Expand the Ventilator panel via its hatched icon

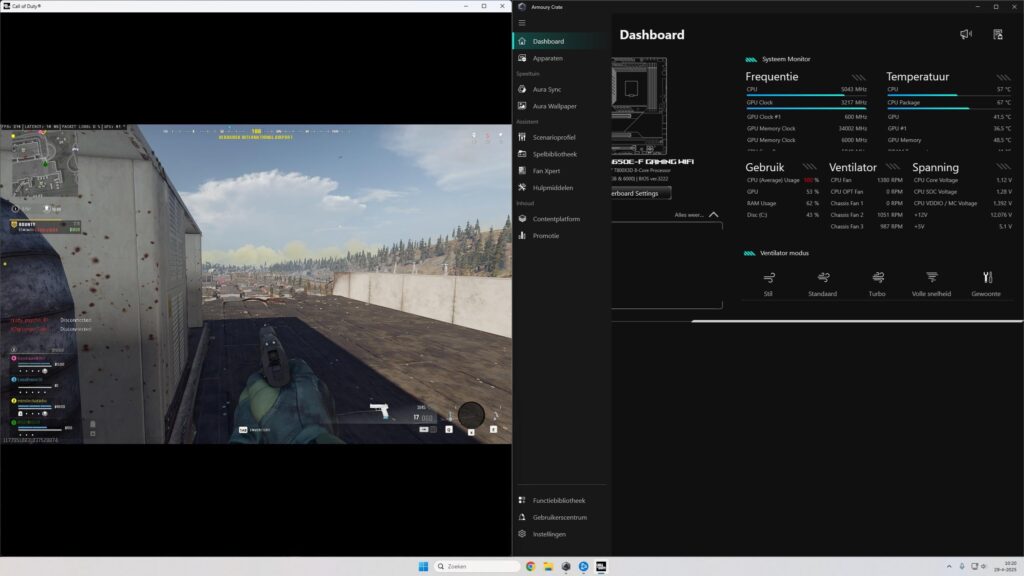(893, 167)
